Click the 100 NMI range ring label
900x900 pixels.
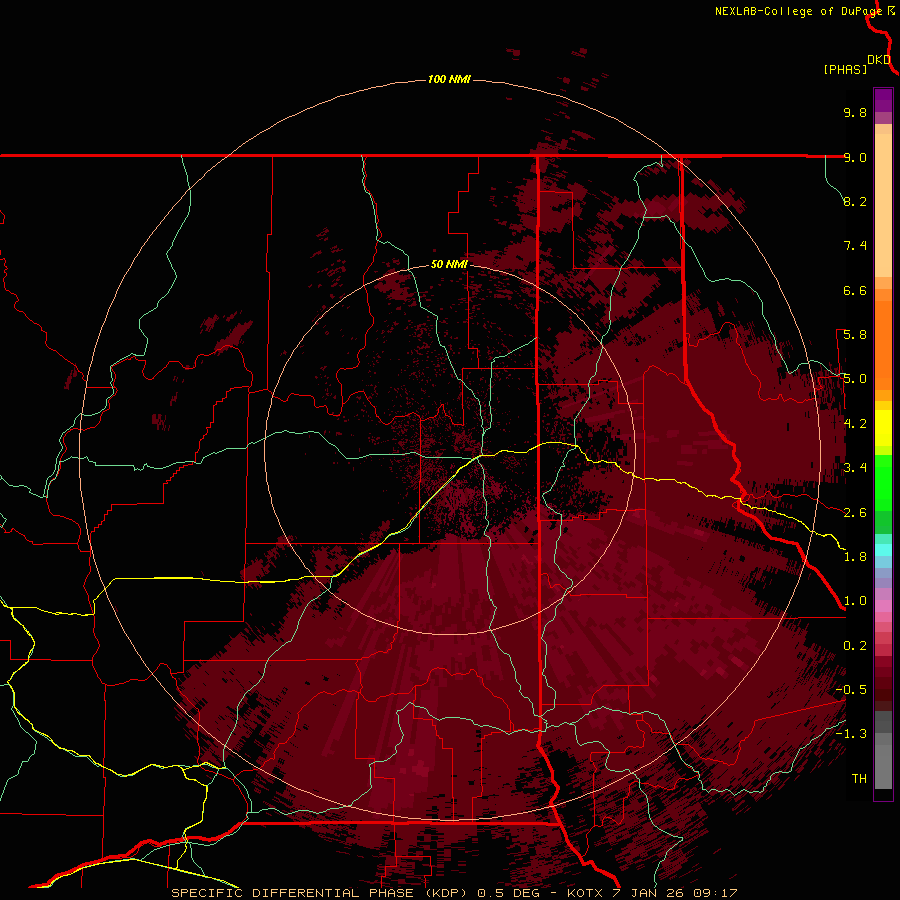(449, 79)
